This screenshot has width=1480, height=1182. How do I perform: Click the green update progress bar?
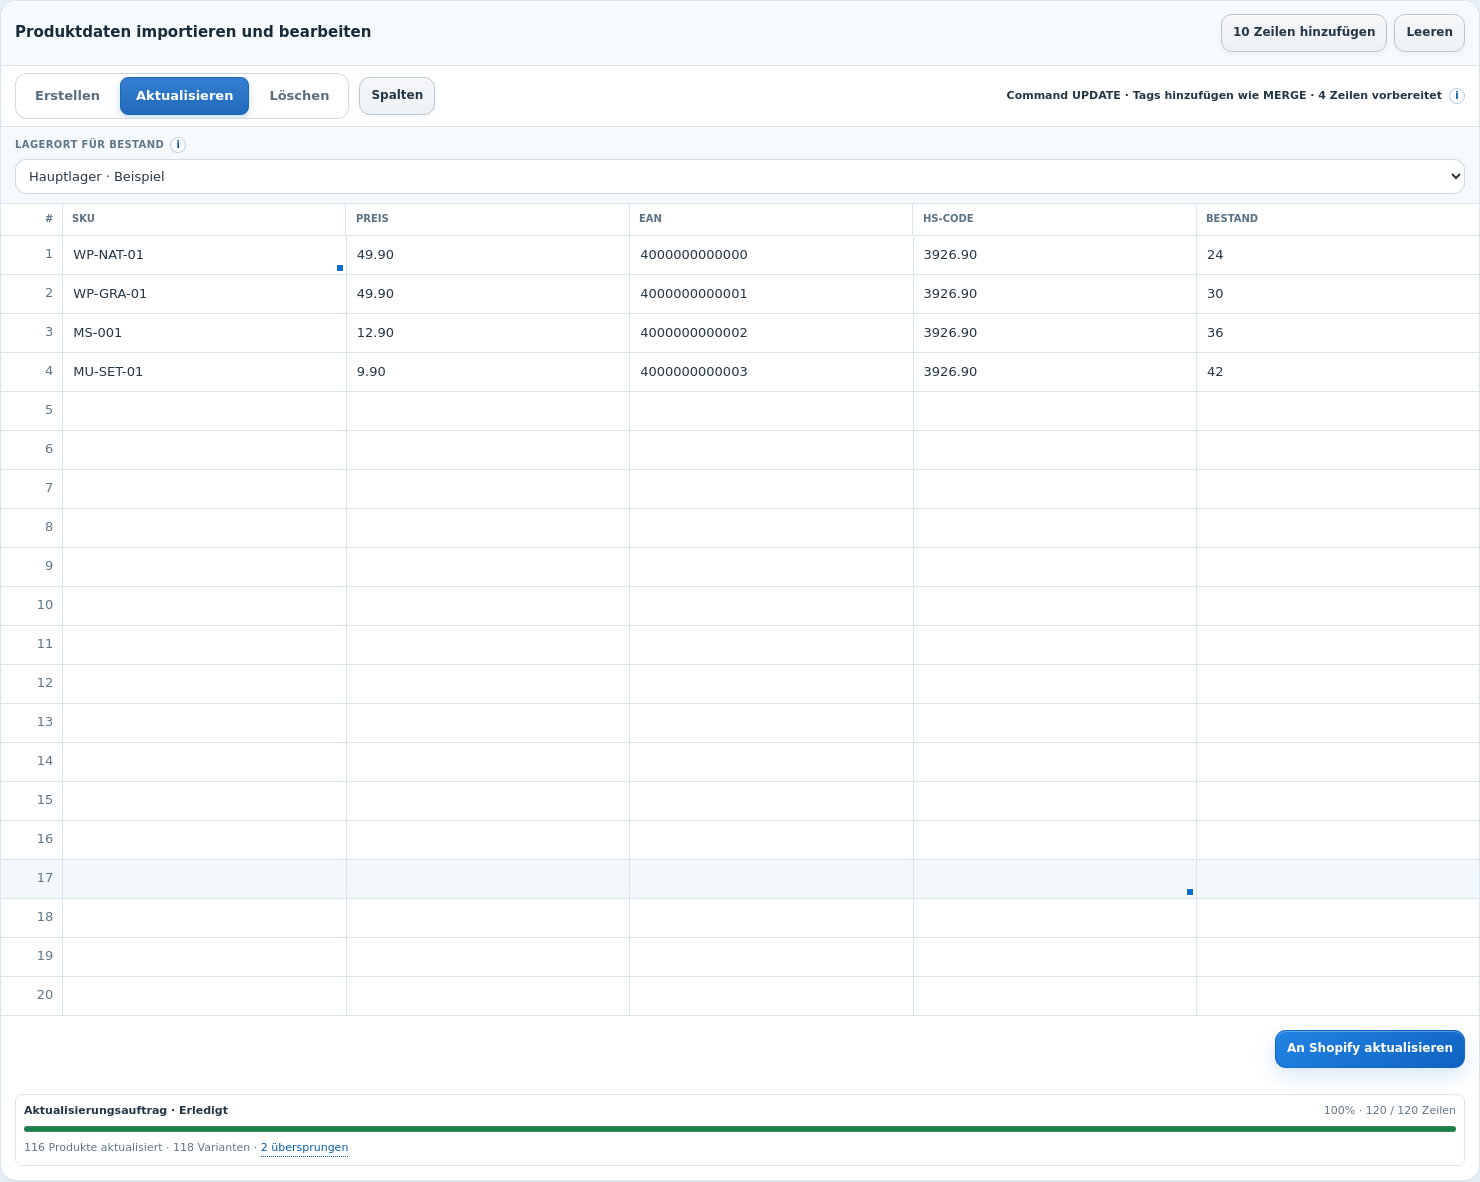tap(740, 1129)
